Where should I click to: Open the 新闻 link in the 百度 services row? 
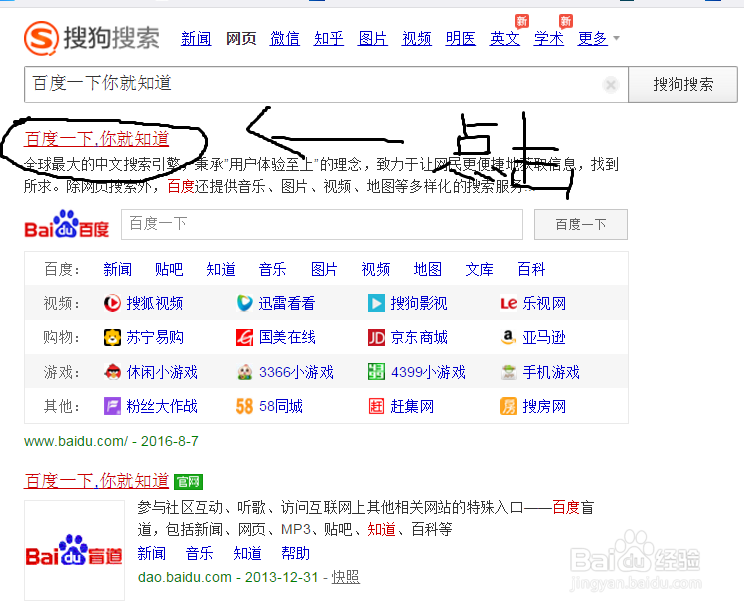pos(117,269)
